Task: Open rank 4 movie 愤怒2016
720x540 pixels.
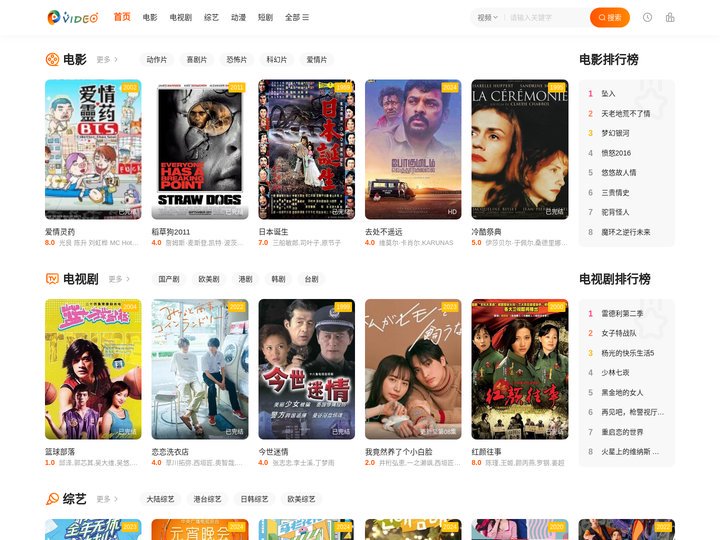Action: click(616, 153)
